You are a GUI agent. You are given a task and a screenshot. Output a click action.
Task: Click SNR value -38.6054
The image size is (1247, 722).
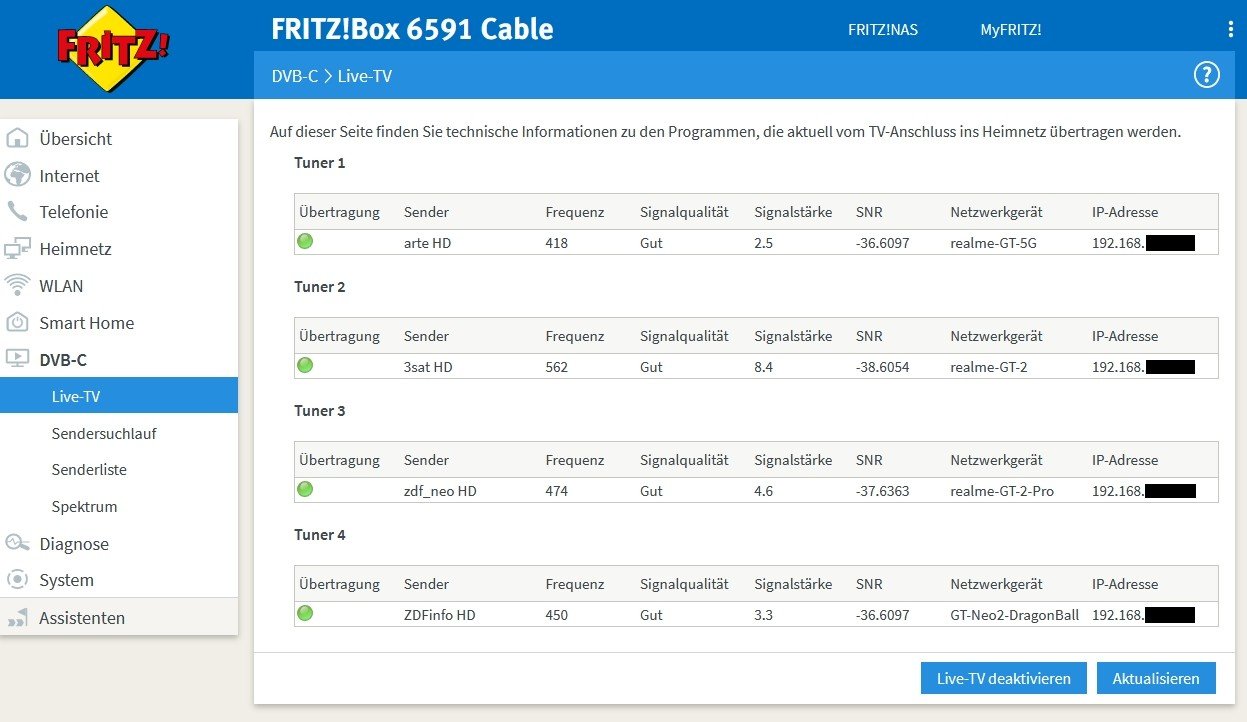(883, 367)
